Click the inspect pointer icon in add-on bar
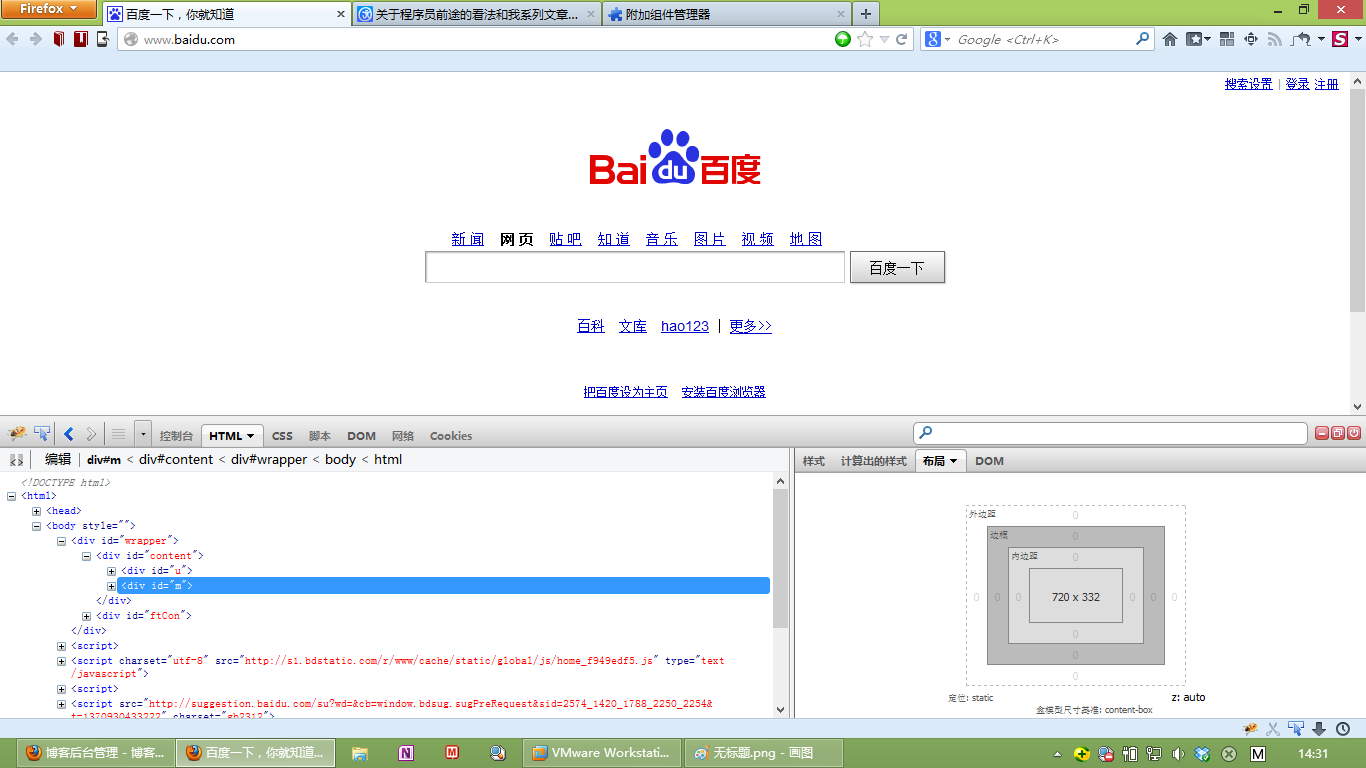The image size is (1366, 768). (1296, 729)
